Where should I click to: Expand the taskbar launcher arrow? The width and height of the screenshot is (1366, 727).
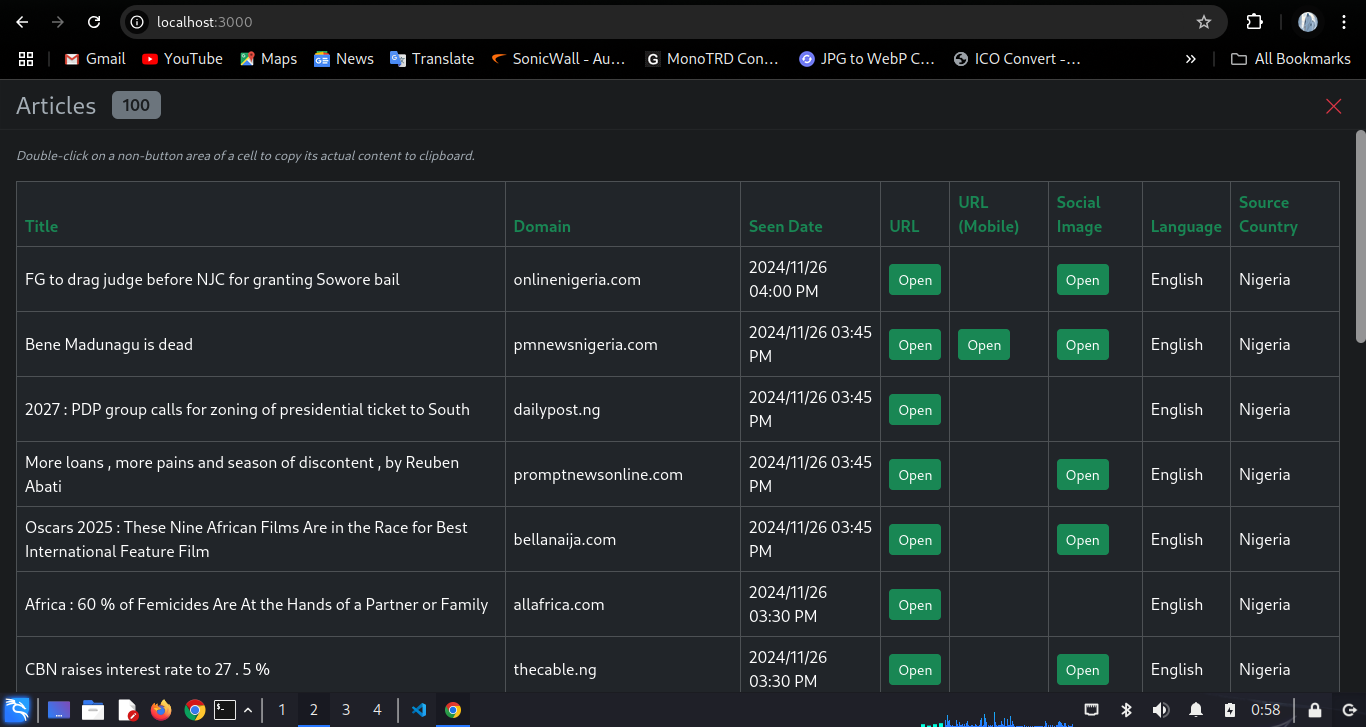point(248,710)
